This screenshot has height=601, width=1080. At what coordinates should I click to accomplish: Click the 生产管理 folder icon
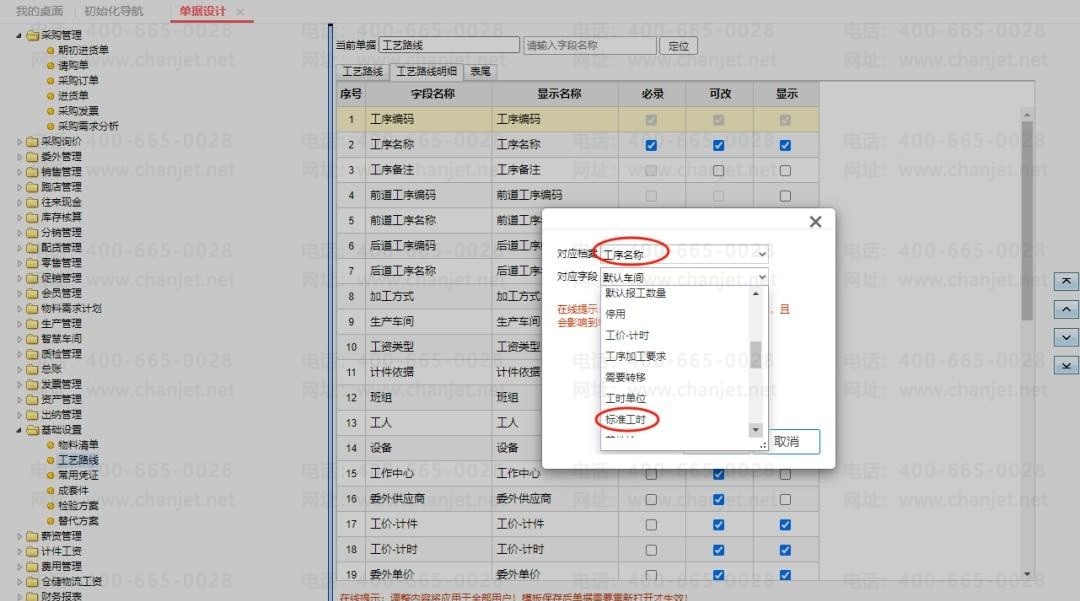tap(32, 324)
